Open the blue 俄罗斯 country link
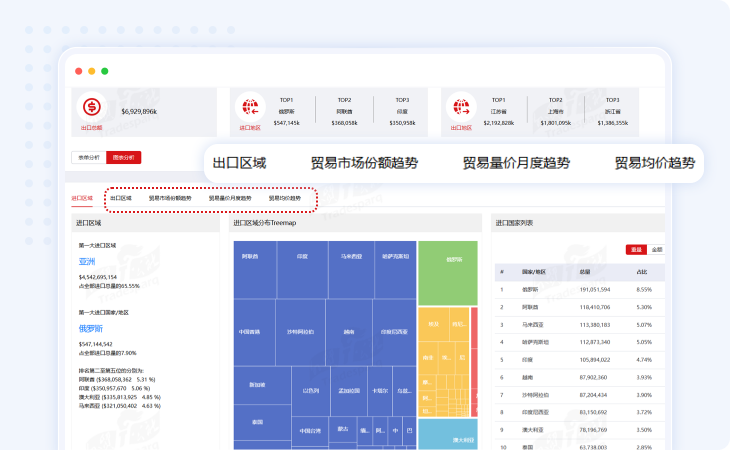The image size is (730, 450). (91, 327)
